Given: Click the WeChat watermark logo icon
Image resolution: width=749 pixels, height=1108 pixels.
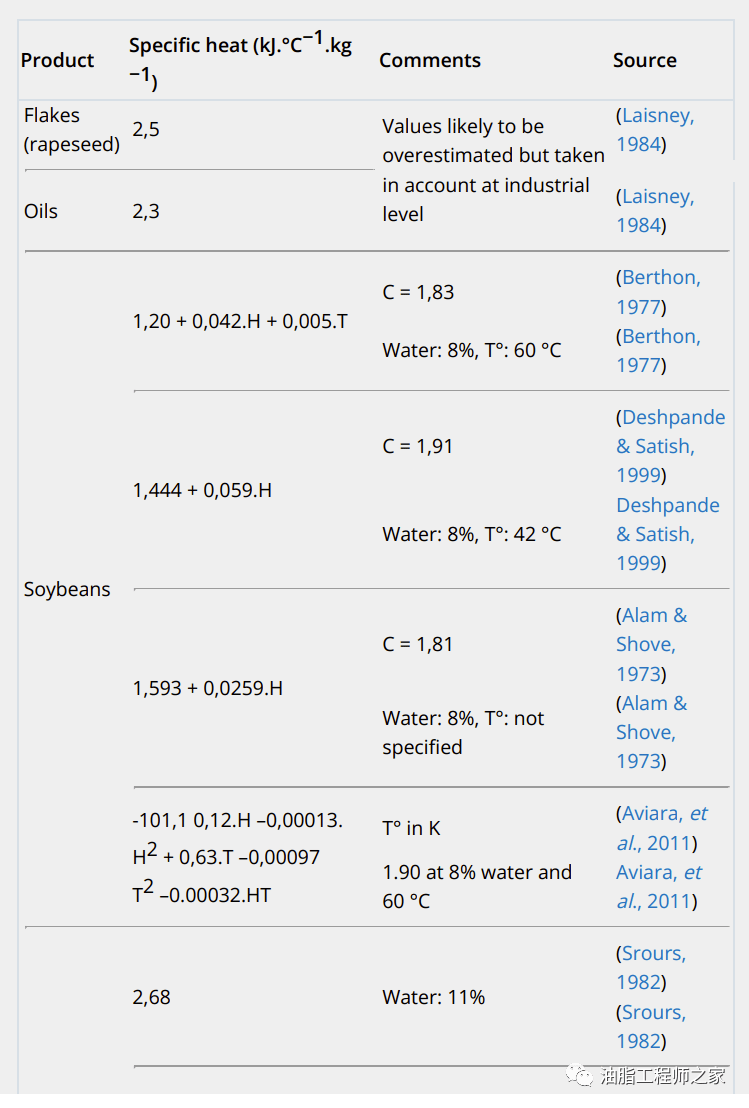Looking at the screenshot, I should pyautogui.click(x=580, y=1077).
